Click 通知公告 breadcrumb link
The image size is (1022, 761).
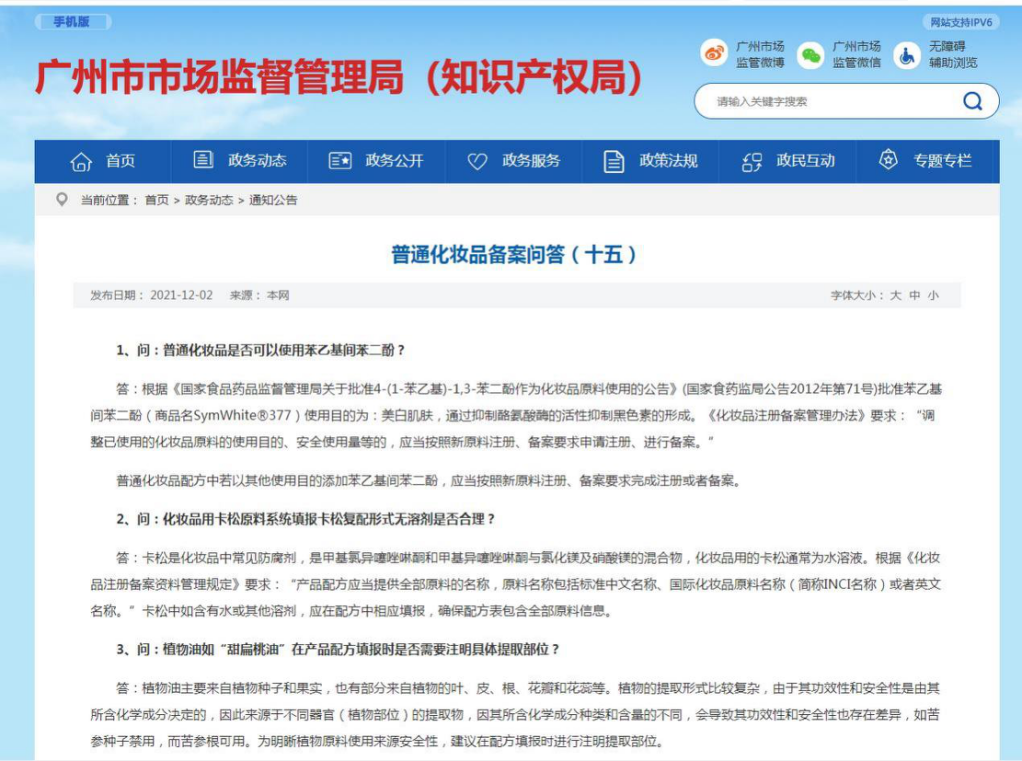pos(273,200)
